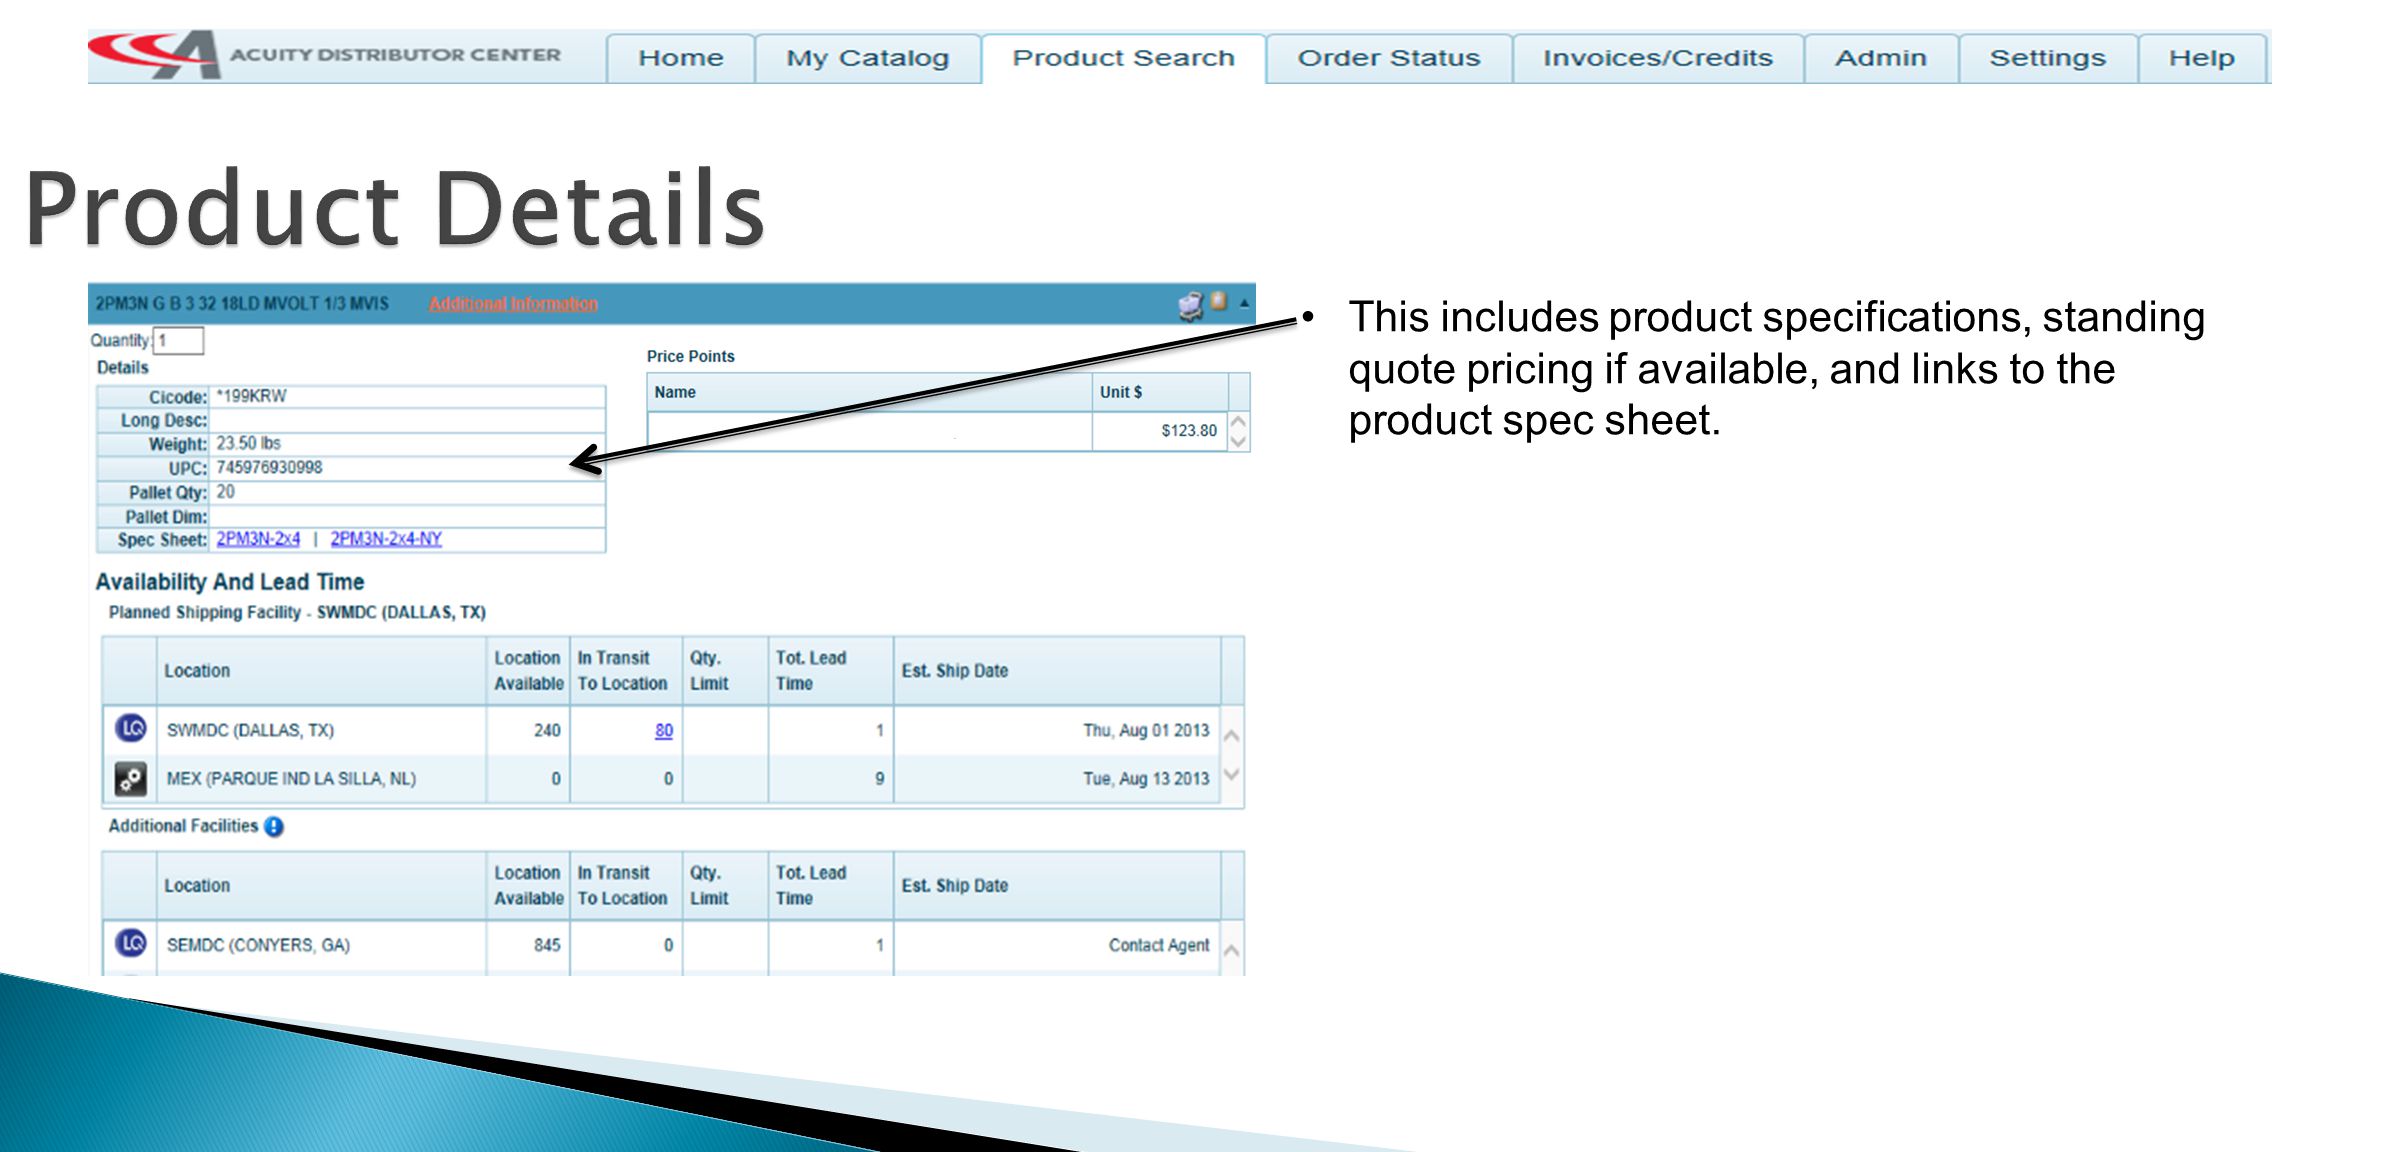
Task: Click the scroll down arrow in planned facility table
Action: coord(1232,774)
